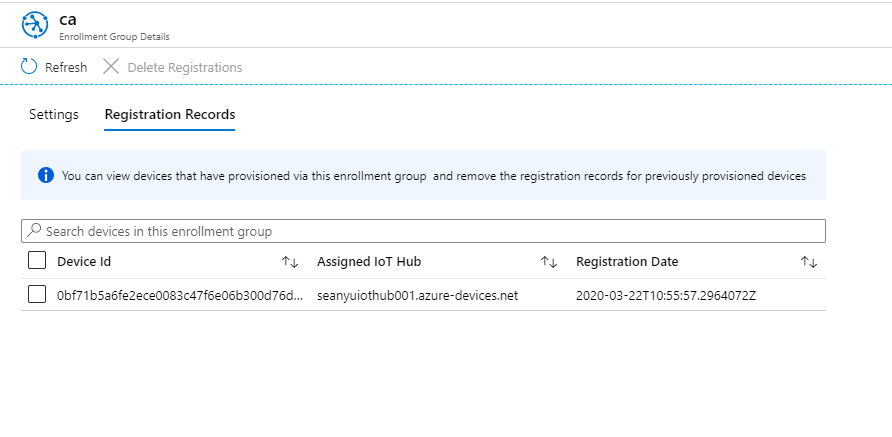
Task: Click the enrollment group hub icon
Action: coord(35,26)
